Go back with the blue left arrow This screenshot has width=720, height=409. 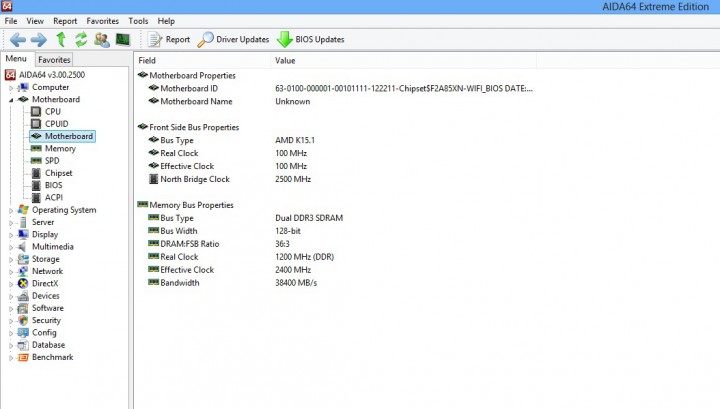17,40
